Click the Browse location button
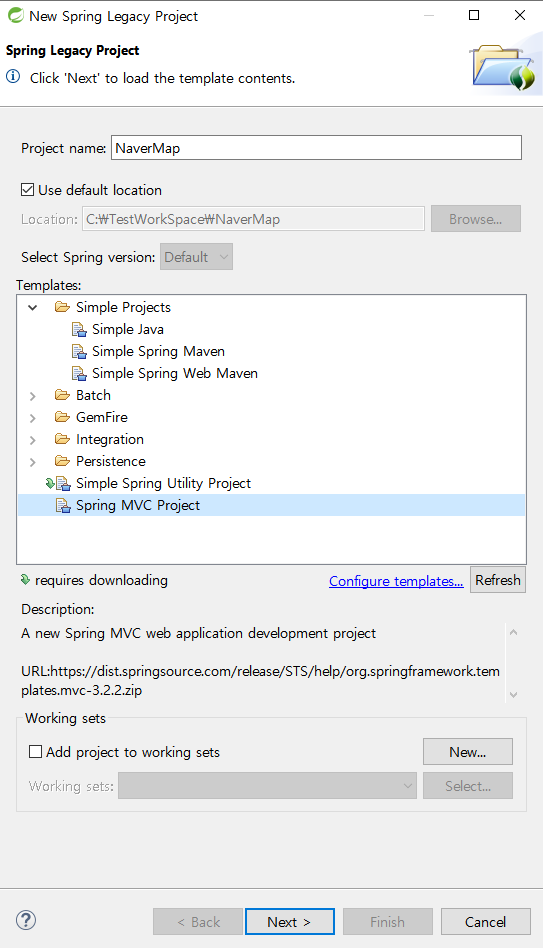Viewport: 543px width, 948px height. (476, 219)
